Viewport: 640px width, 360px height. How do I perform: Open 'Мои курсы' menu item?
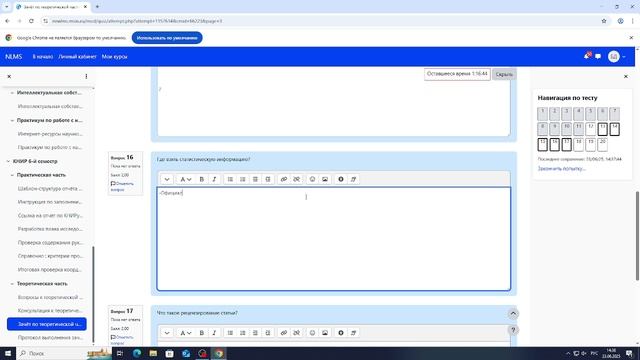pyautogui.click(x=115, y=57)
